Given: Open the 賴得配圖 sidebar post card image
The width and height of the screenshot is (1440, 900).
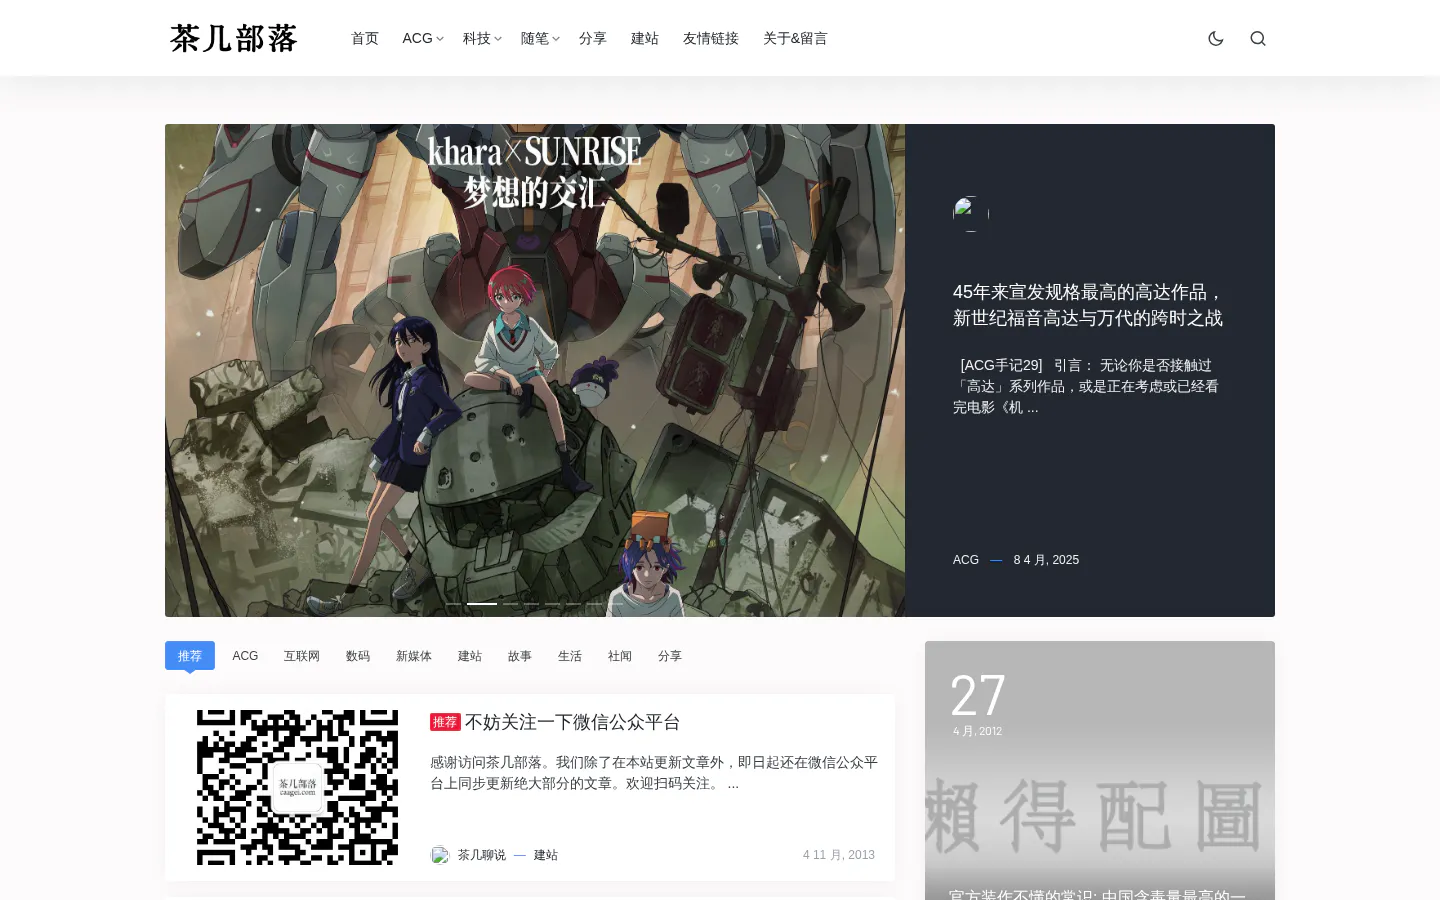Looking at the screenshot, I should (x=1100, y=770).
